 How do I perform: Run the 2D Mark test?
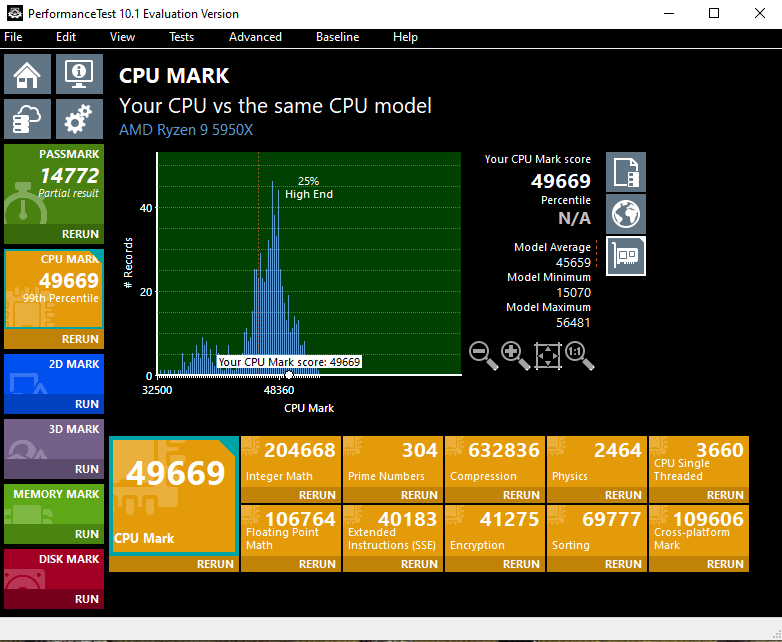pyautogui.click(x=87, y=405)
